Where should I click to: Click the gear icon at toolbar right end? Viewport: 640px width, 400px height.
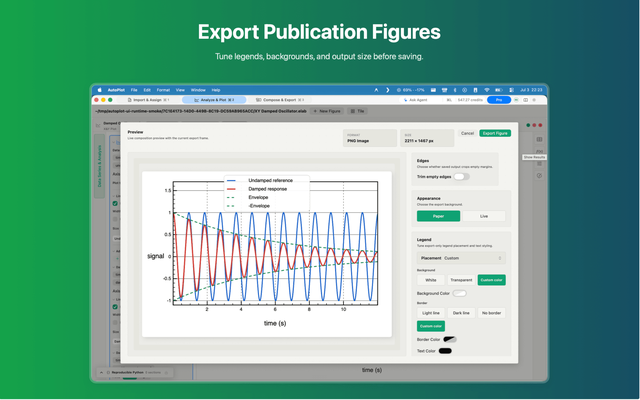534,100
